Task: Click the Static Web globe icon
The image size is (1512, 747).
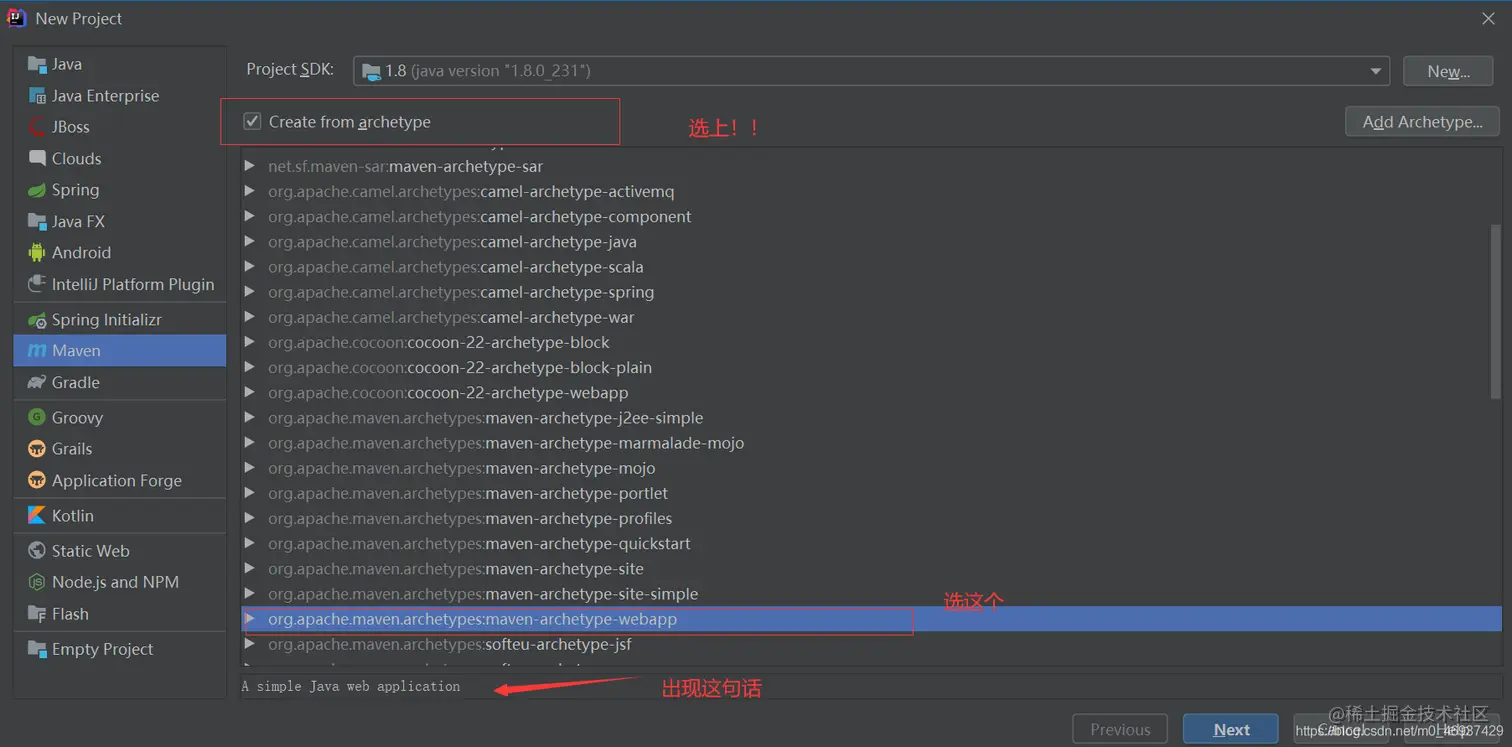Action: pos(37,551)
